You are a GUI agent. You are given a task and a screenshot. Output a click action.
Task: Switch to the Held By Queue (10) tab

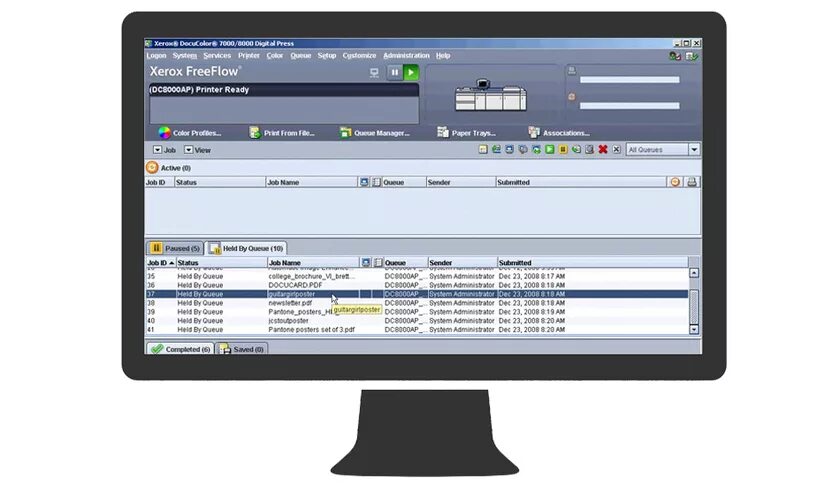[246, 248]
